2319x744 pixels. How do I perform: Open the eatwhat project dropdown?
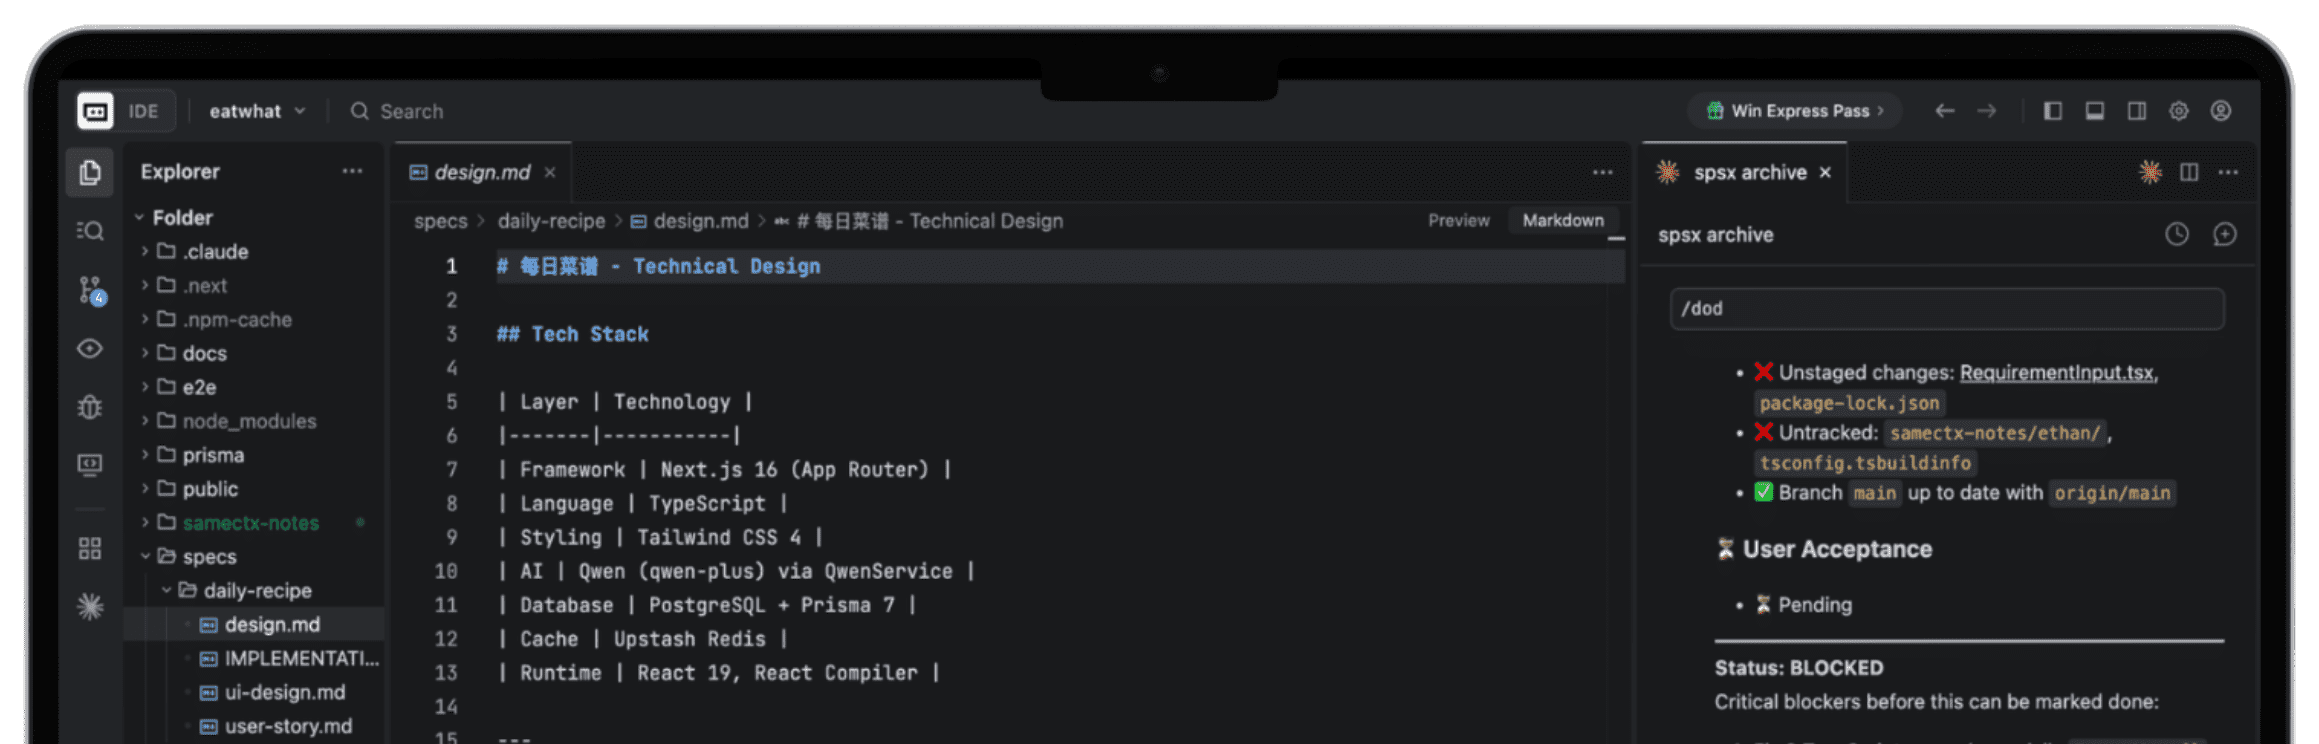pyautogui.click(x=256, y=111)
